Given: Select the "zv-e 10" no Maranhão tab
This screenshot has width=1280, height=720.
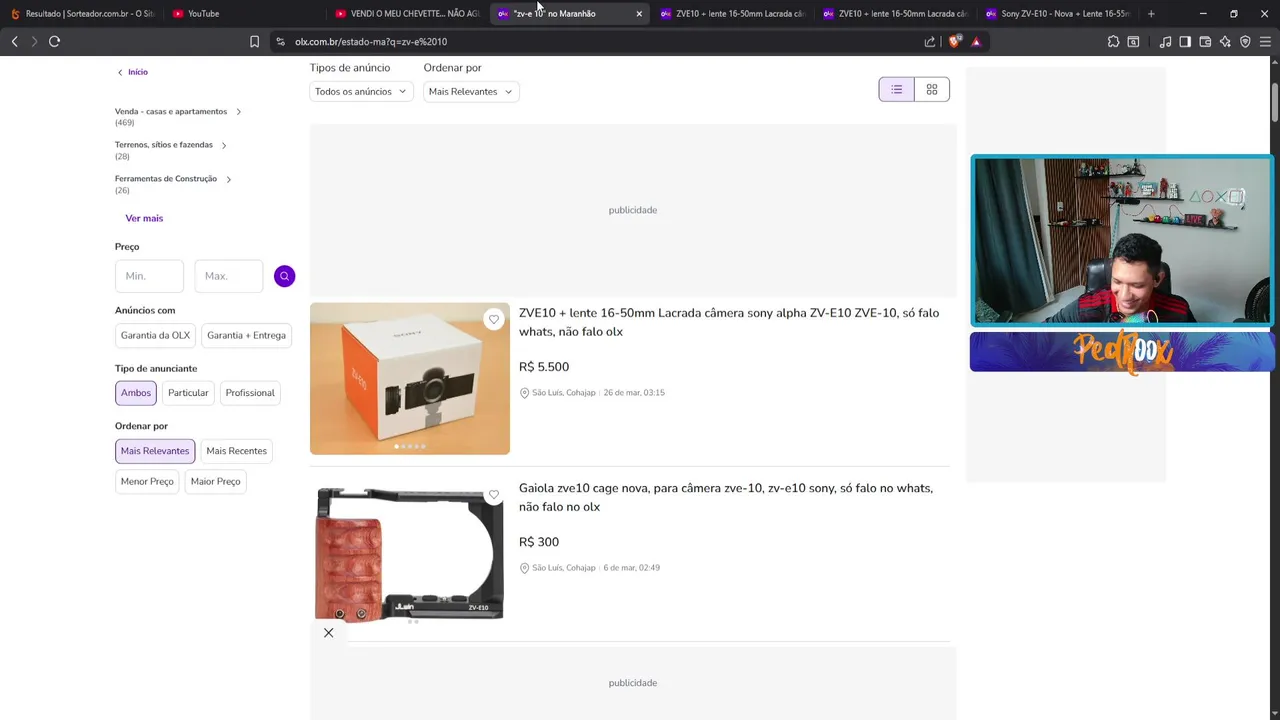Looking at the screenshot, I should [x=570, y=14].
